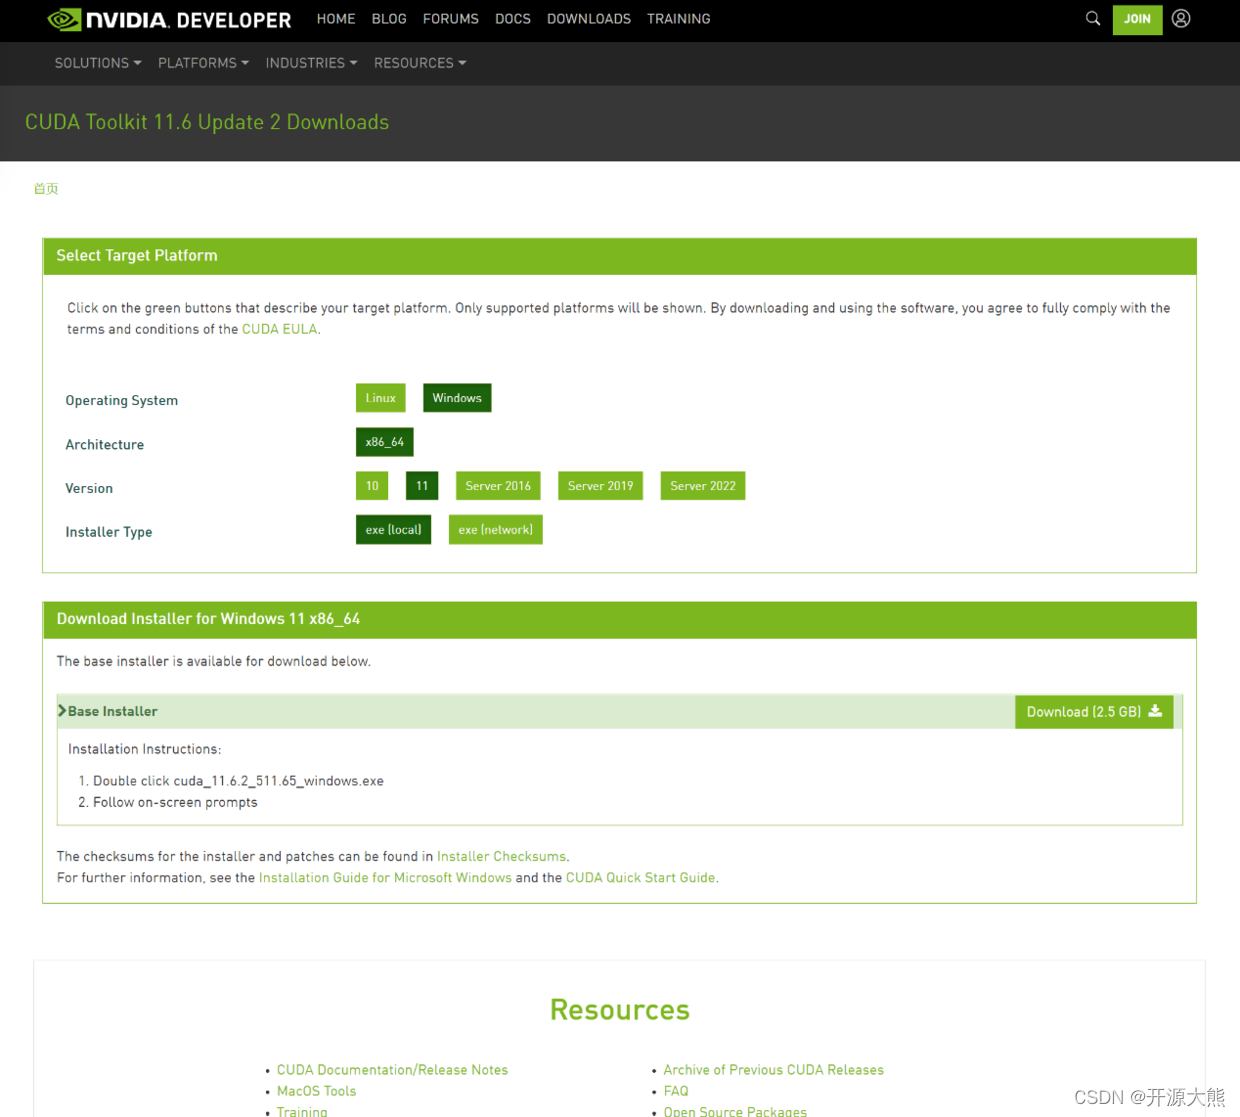Open the search magnifier icon
Viewport: 1240px width, 1117px height.
pos(1093,18)
